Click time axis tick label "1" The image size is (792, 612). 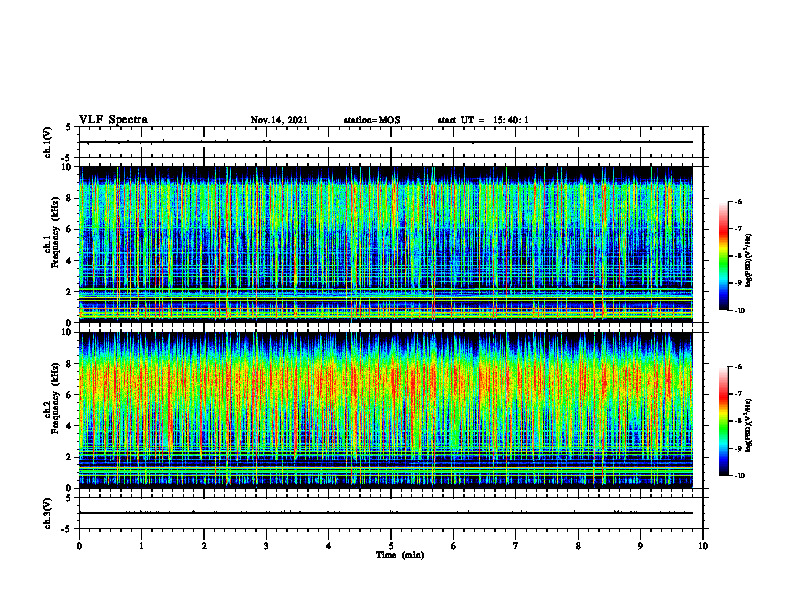tap(141, 546)
